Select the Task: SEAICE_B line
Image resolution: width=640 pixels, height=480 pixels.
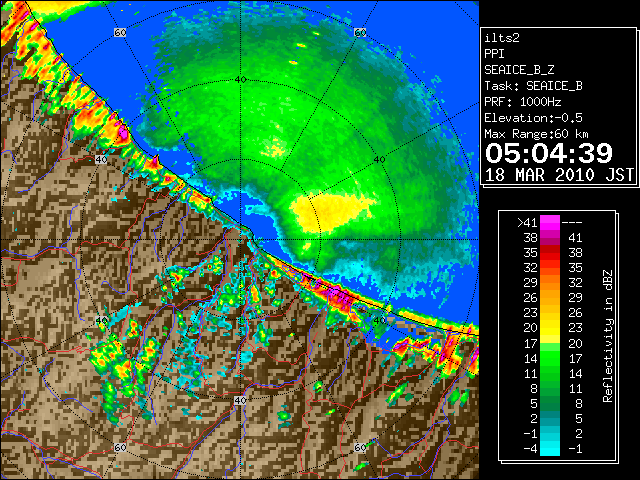(x=533, y=86)
